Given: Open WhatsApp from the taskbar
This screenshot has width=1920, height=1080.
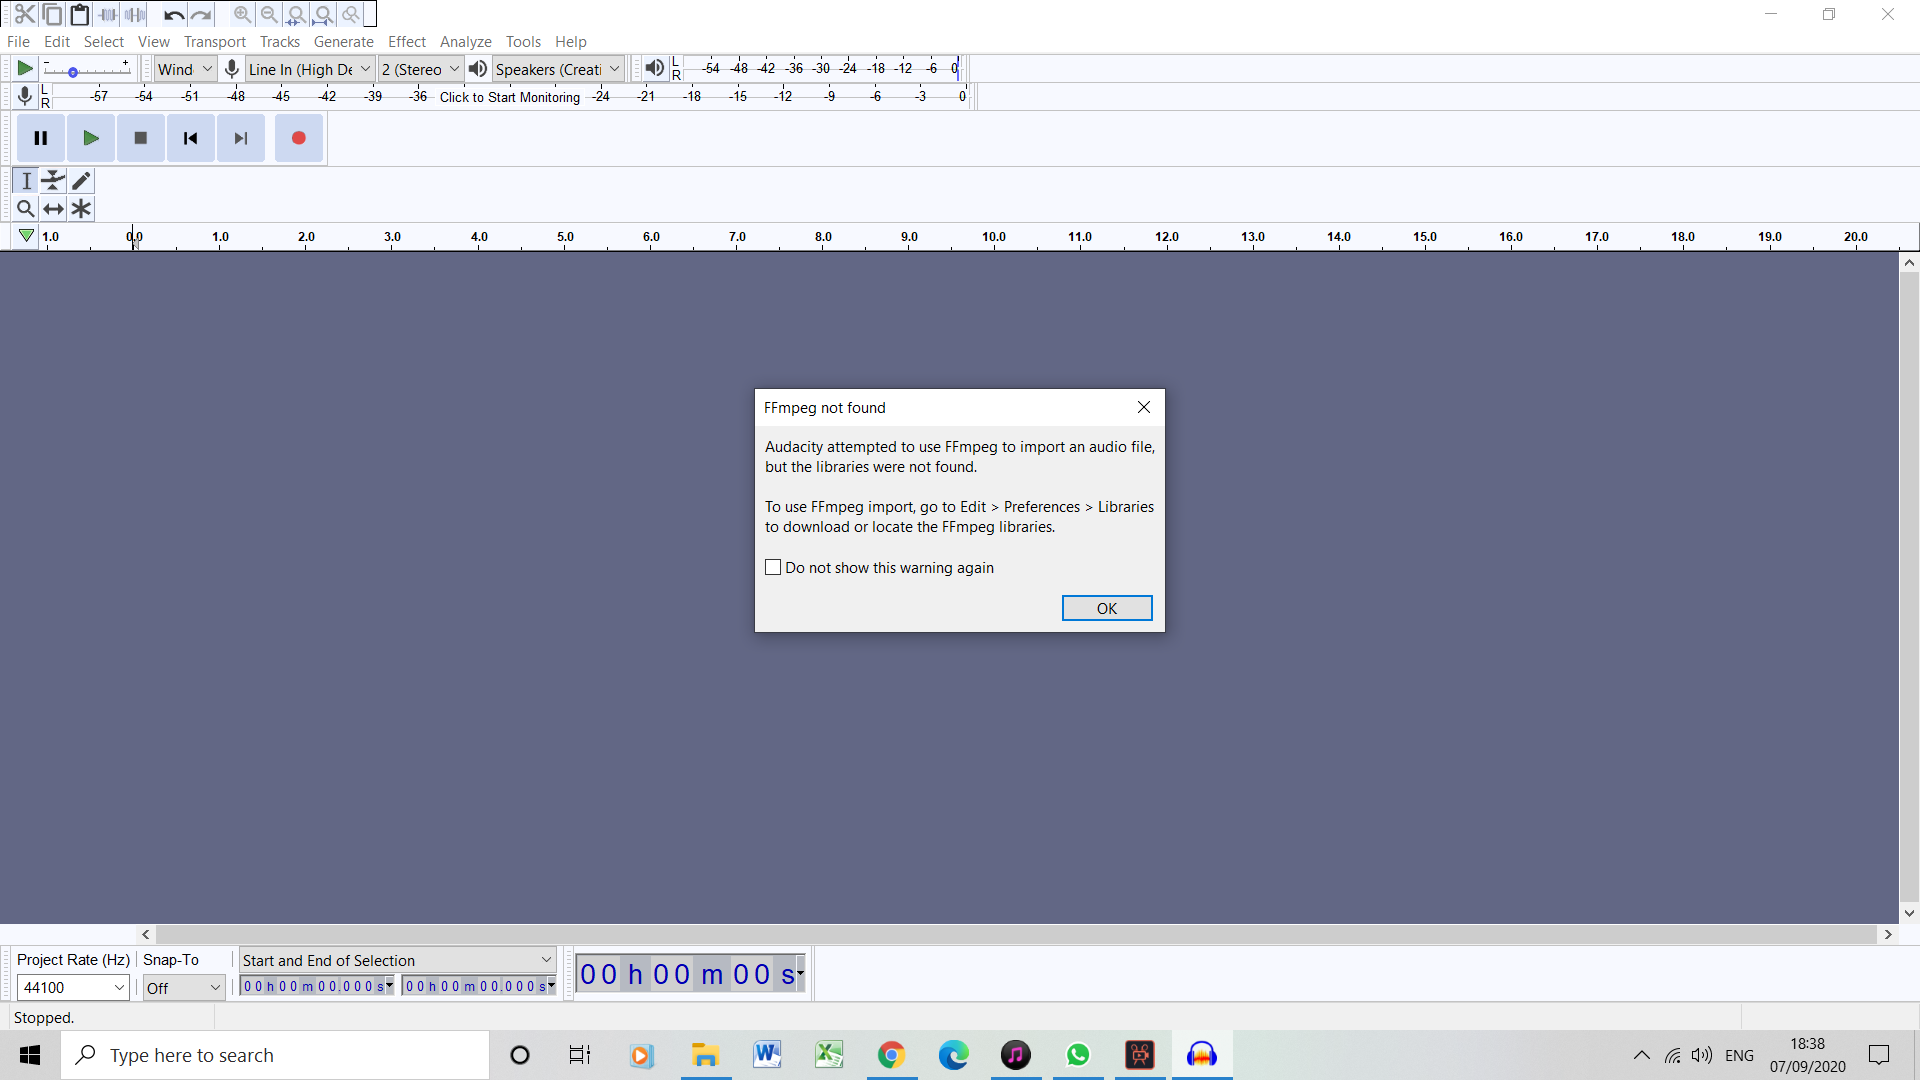Looking at the screenshot, I should (x=1077, y=1055).
